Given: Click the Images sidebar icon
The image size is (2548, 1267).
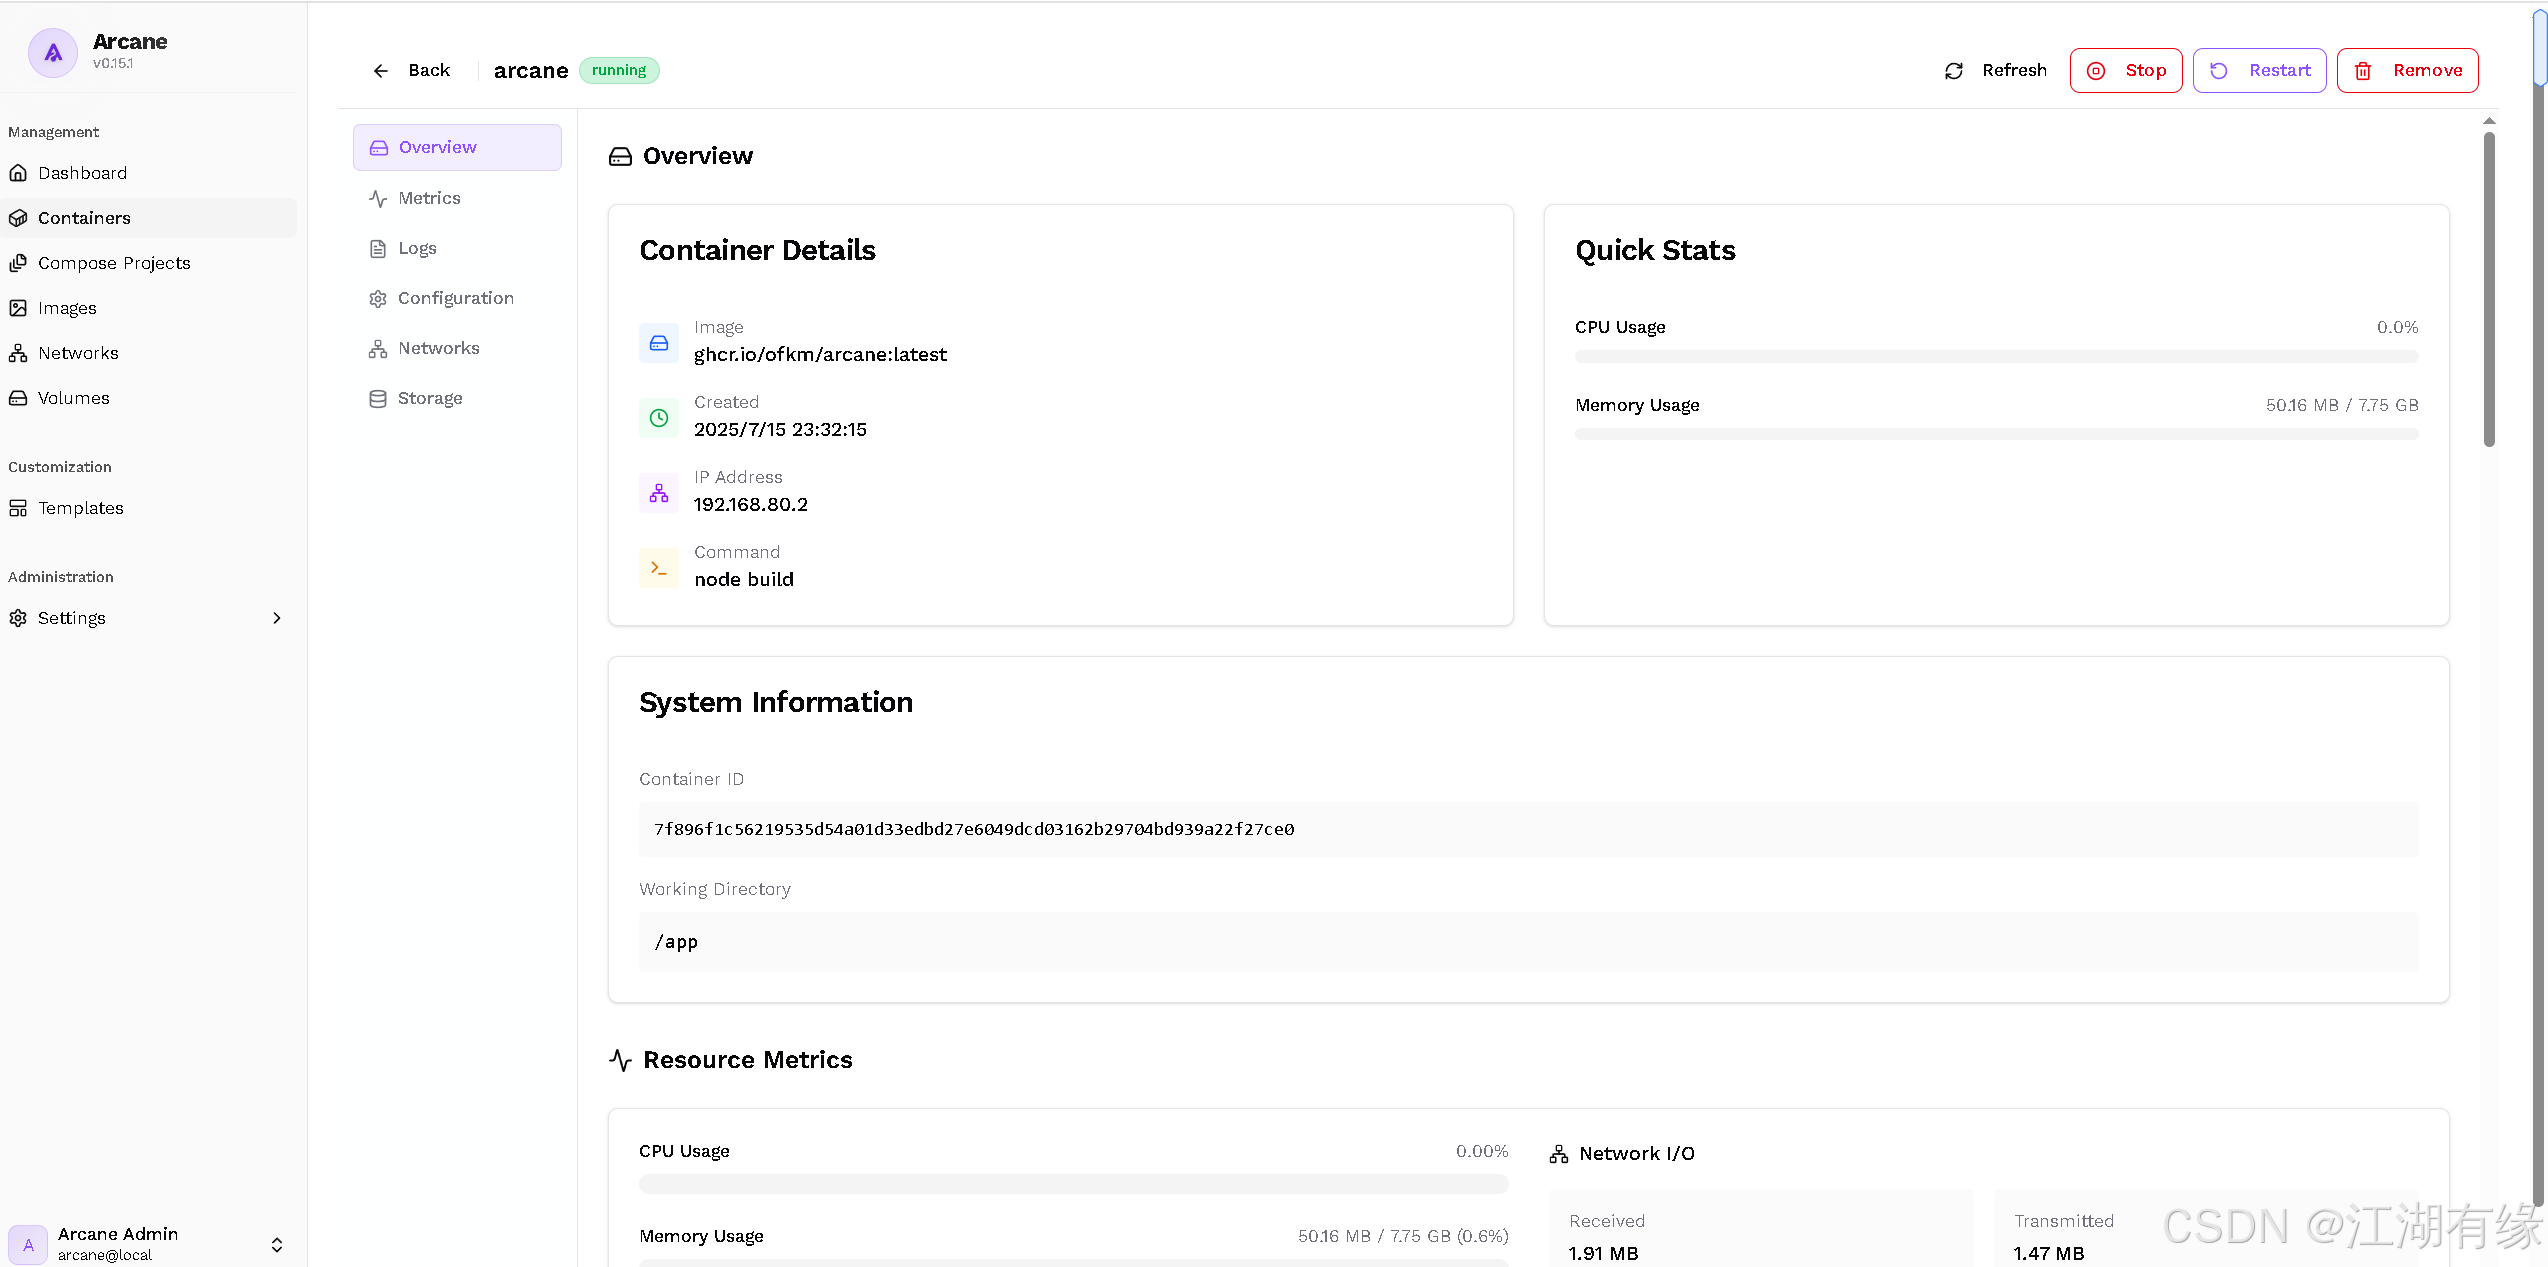Looking at the screenshot, I should click(18, 308).
